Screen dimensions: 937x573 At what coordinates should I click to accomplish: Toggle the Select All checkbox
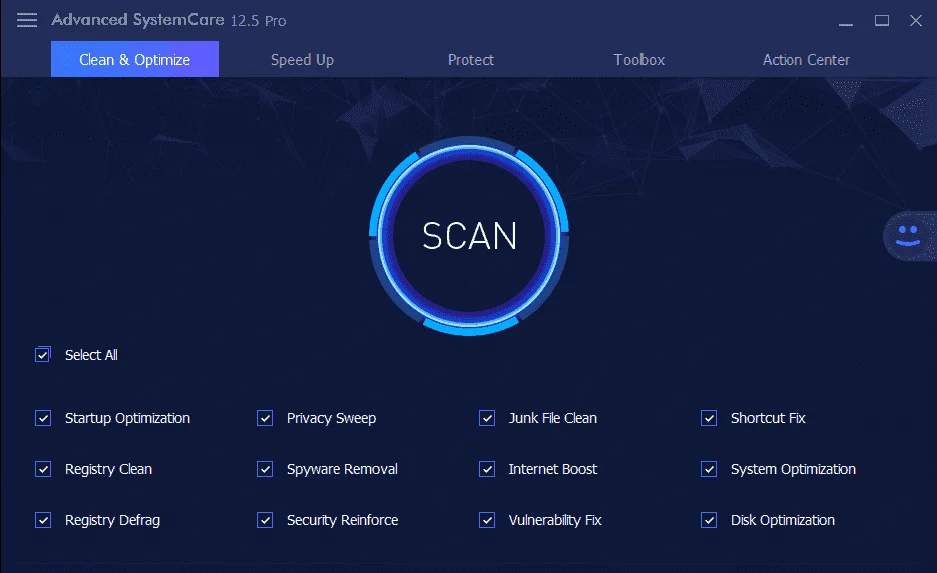[x=42, y=355]
